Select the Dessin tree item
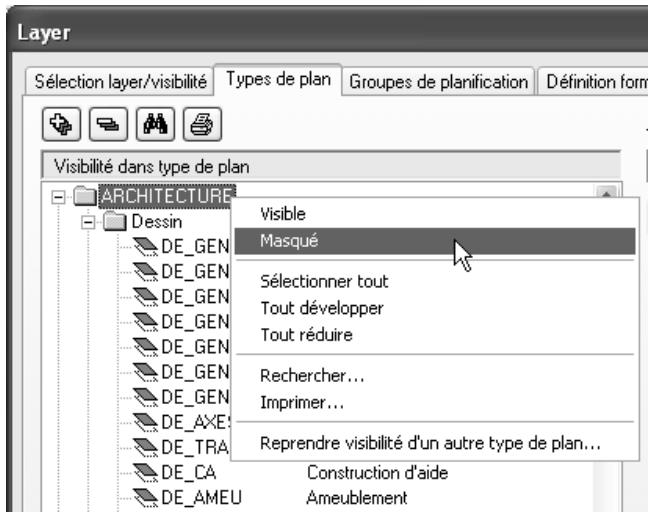The image size is (648, 512). pos(157,222)
